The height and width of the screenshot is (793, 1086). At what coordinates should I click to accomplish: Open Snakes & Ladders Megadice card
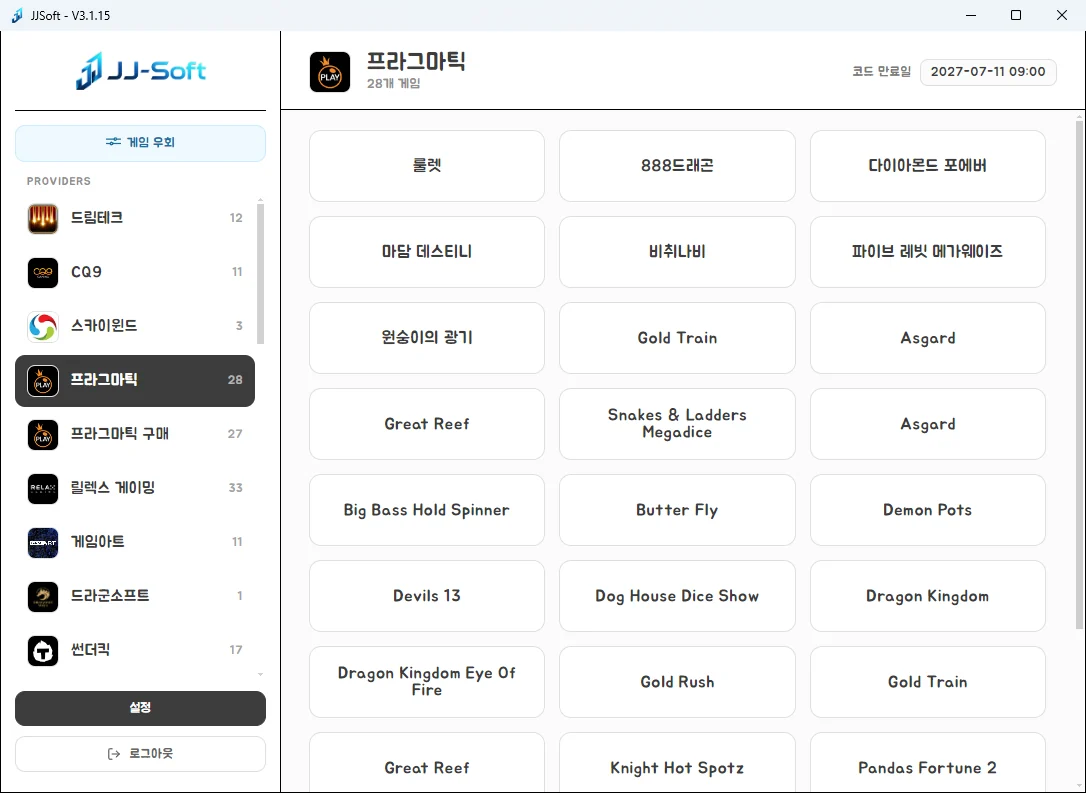[x=677, y=424]
